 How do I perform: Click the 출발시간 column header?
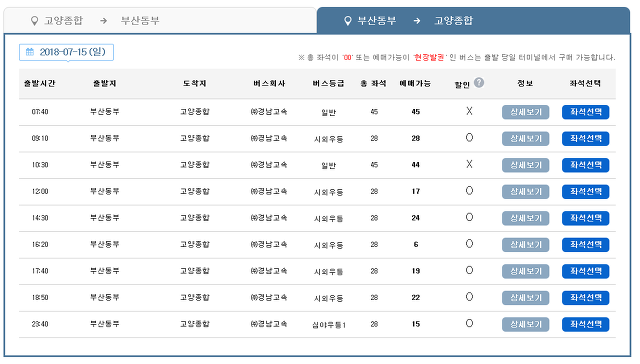click(40, 84)
